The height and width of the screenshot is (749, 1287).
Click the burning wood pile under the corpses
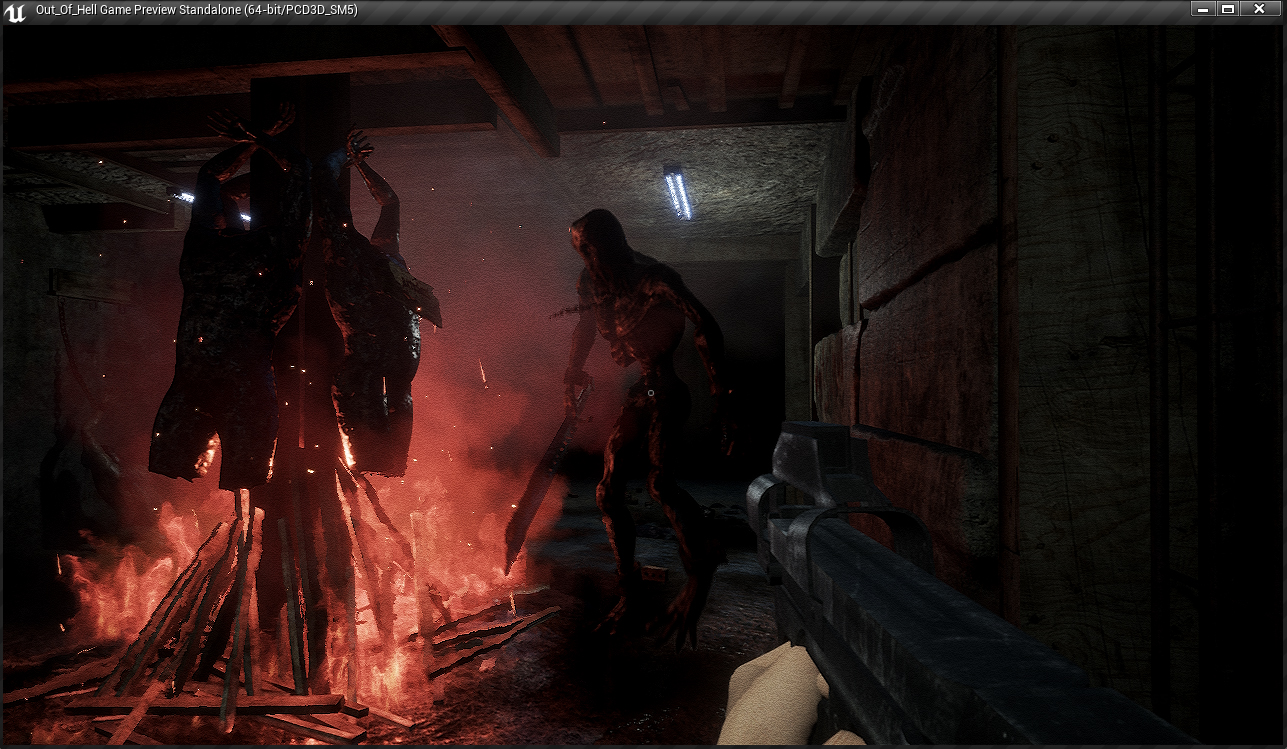(x=260, y=620)
